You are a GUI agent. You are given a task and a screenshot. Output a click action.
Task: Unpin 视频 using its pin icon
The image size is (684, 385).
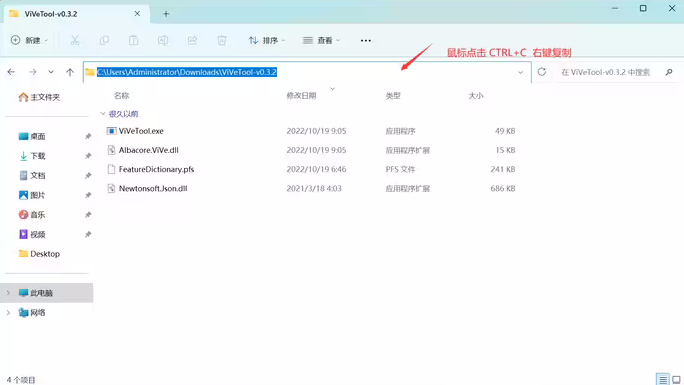pyautogui.click(x=88, y=234)
